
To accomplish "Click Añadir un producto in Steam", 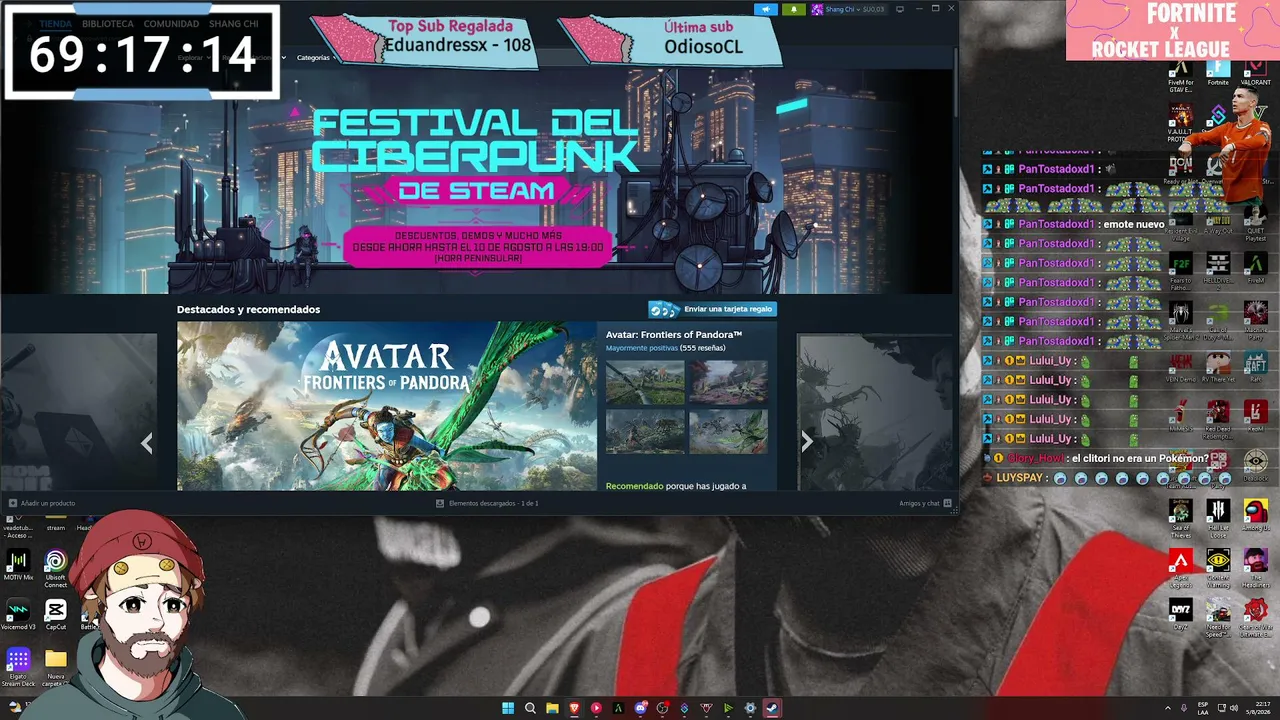I will point(42,503).
